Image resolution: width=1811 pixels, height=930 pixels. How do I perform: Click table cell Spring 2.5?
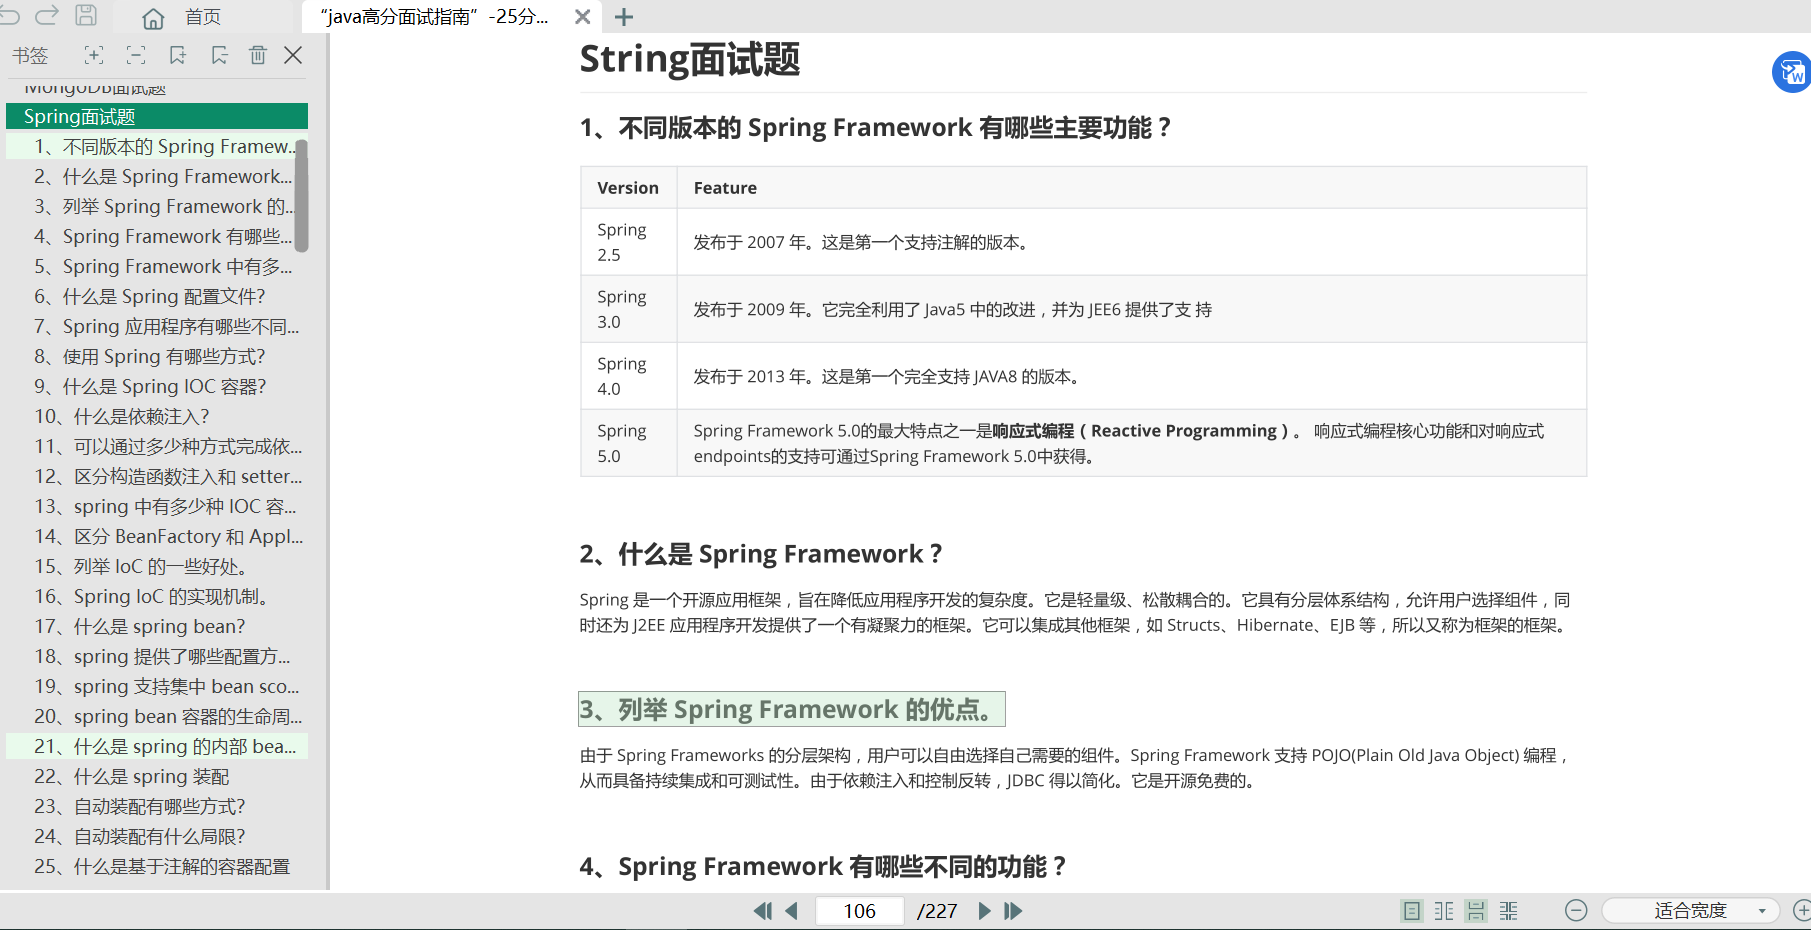[x=629, y=242]
